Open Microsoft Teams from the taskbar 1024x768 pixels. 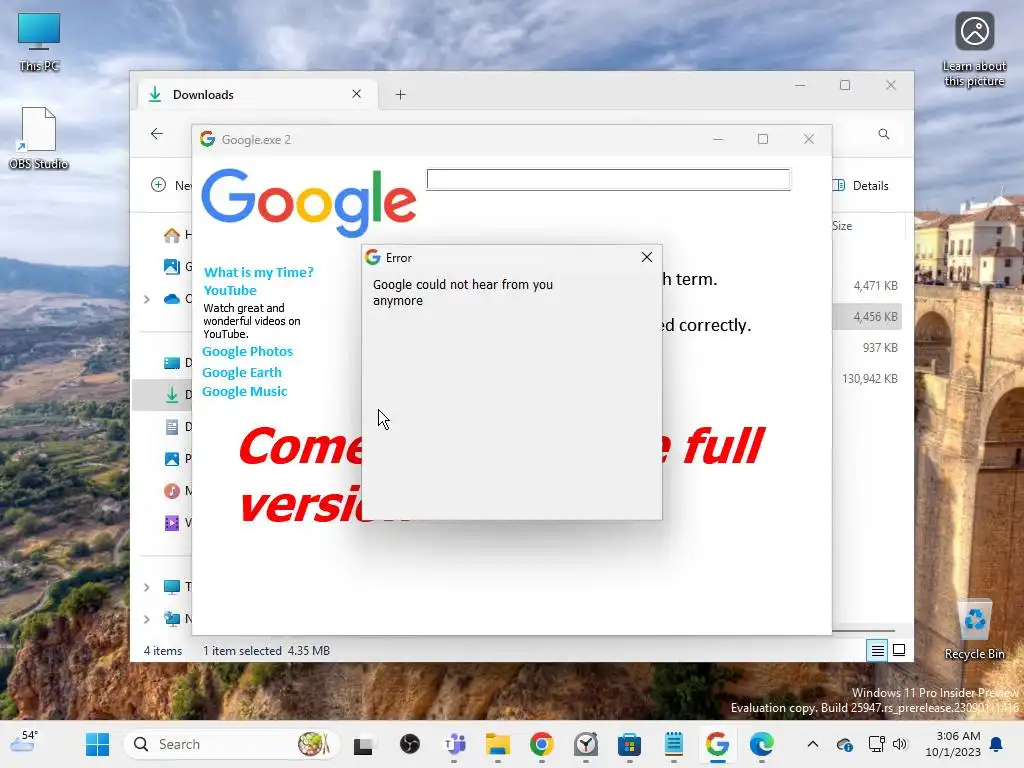(x=455, y=744)
